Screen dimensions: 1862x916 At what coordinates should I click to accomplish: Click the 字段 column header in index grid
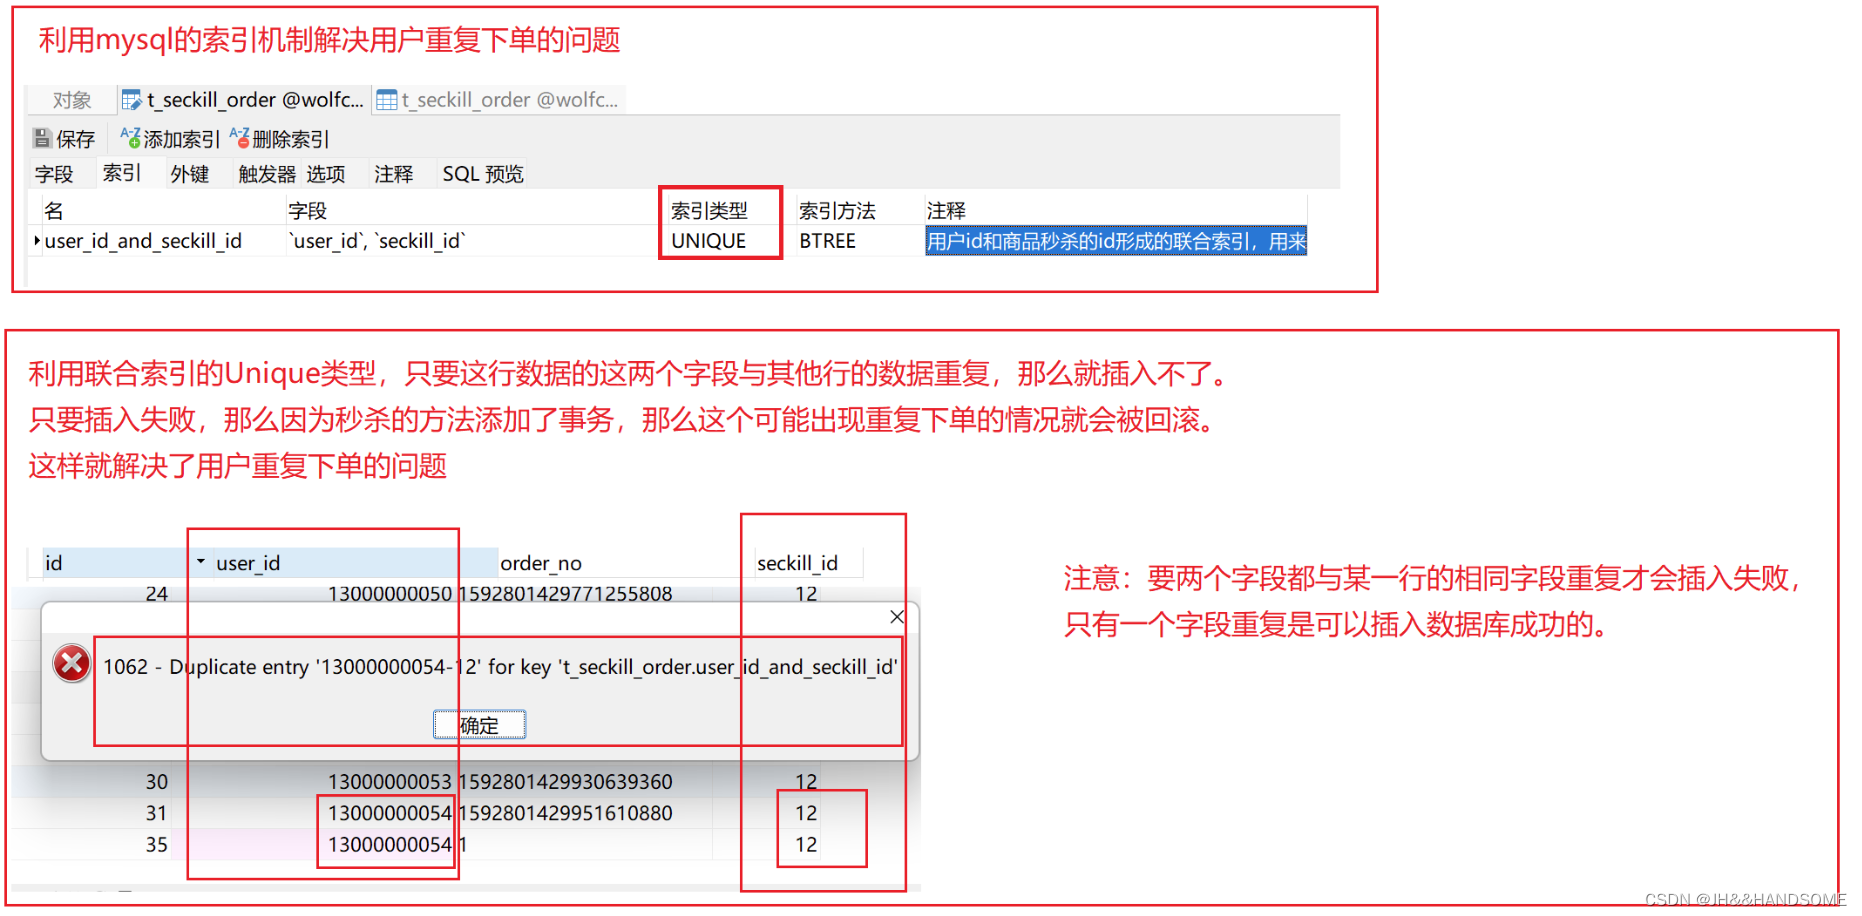point(308,211)
